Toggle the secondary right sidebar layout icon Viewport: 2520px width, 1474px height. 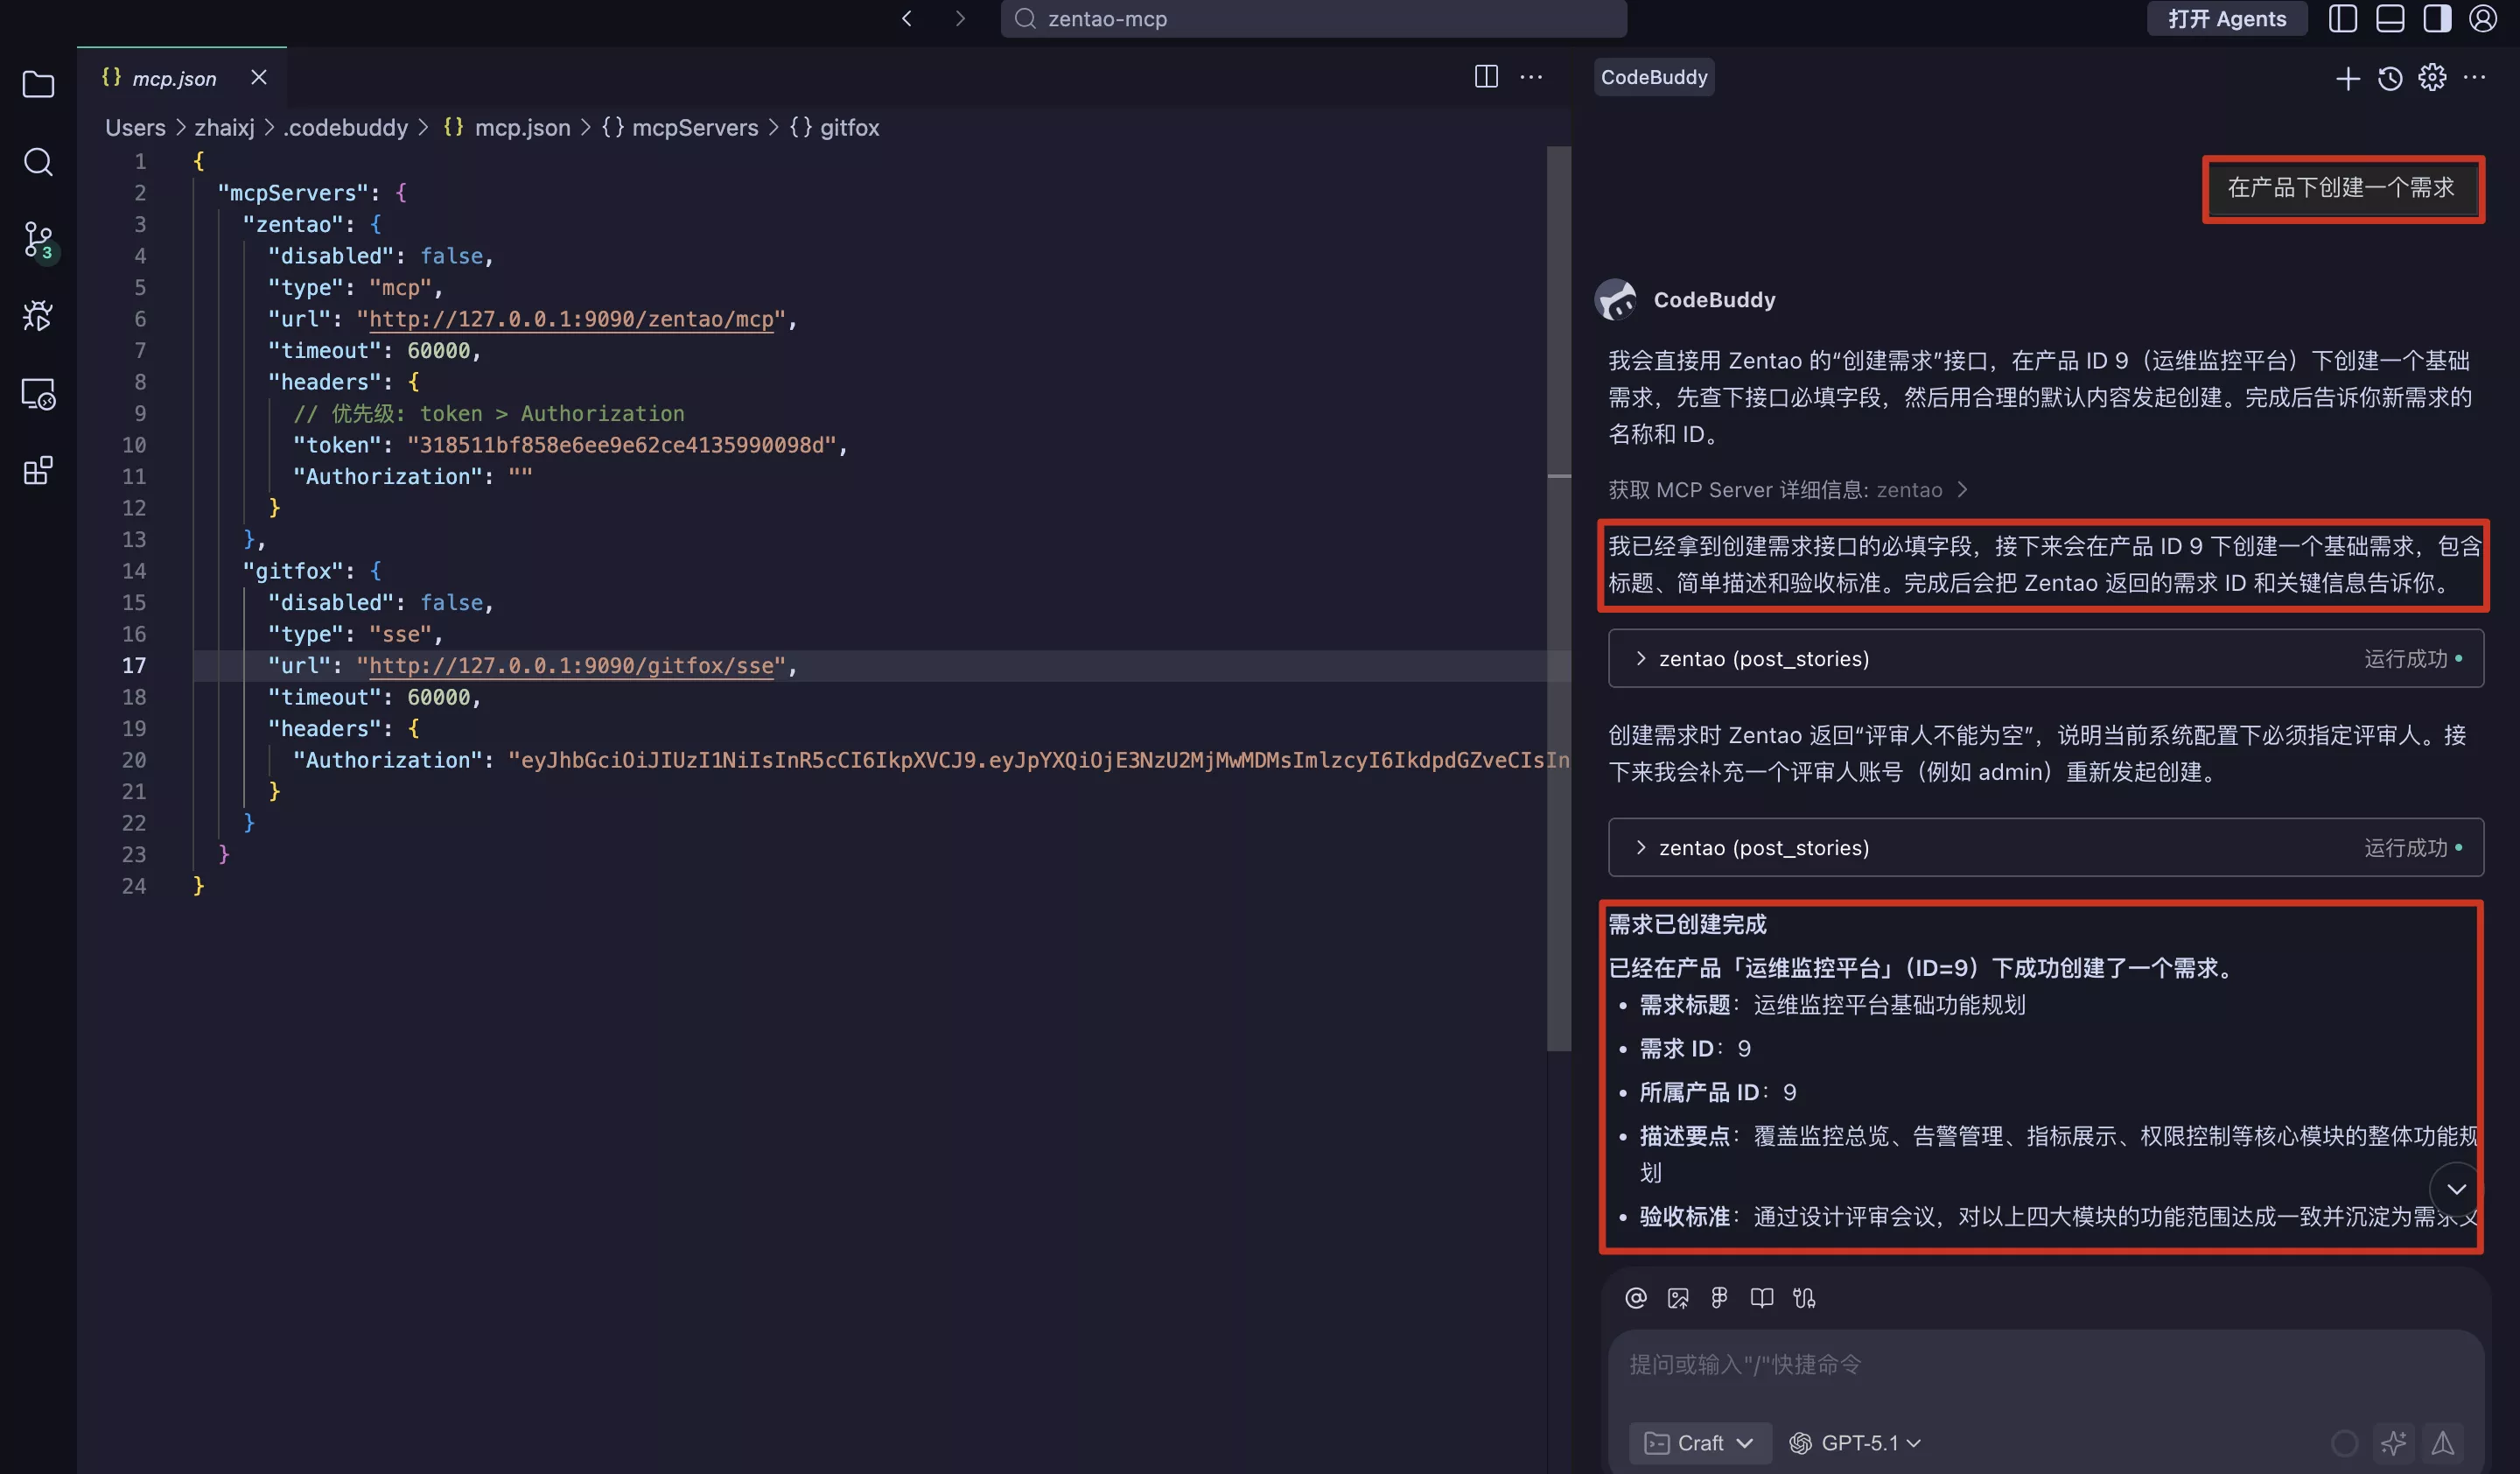[2437, 19]
